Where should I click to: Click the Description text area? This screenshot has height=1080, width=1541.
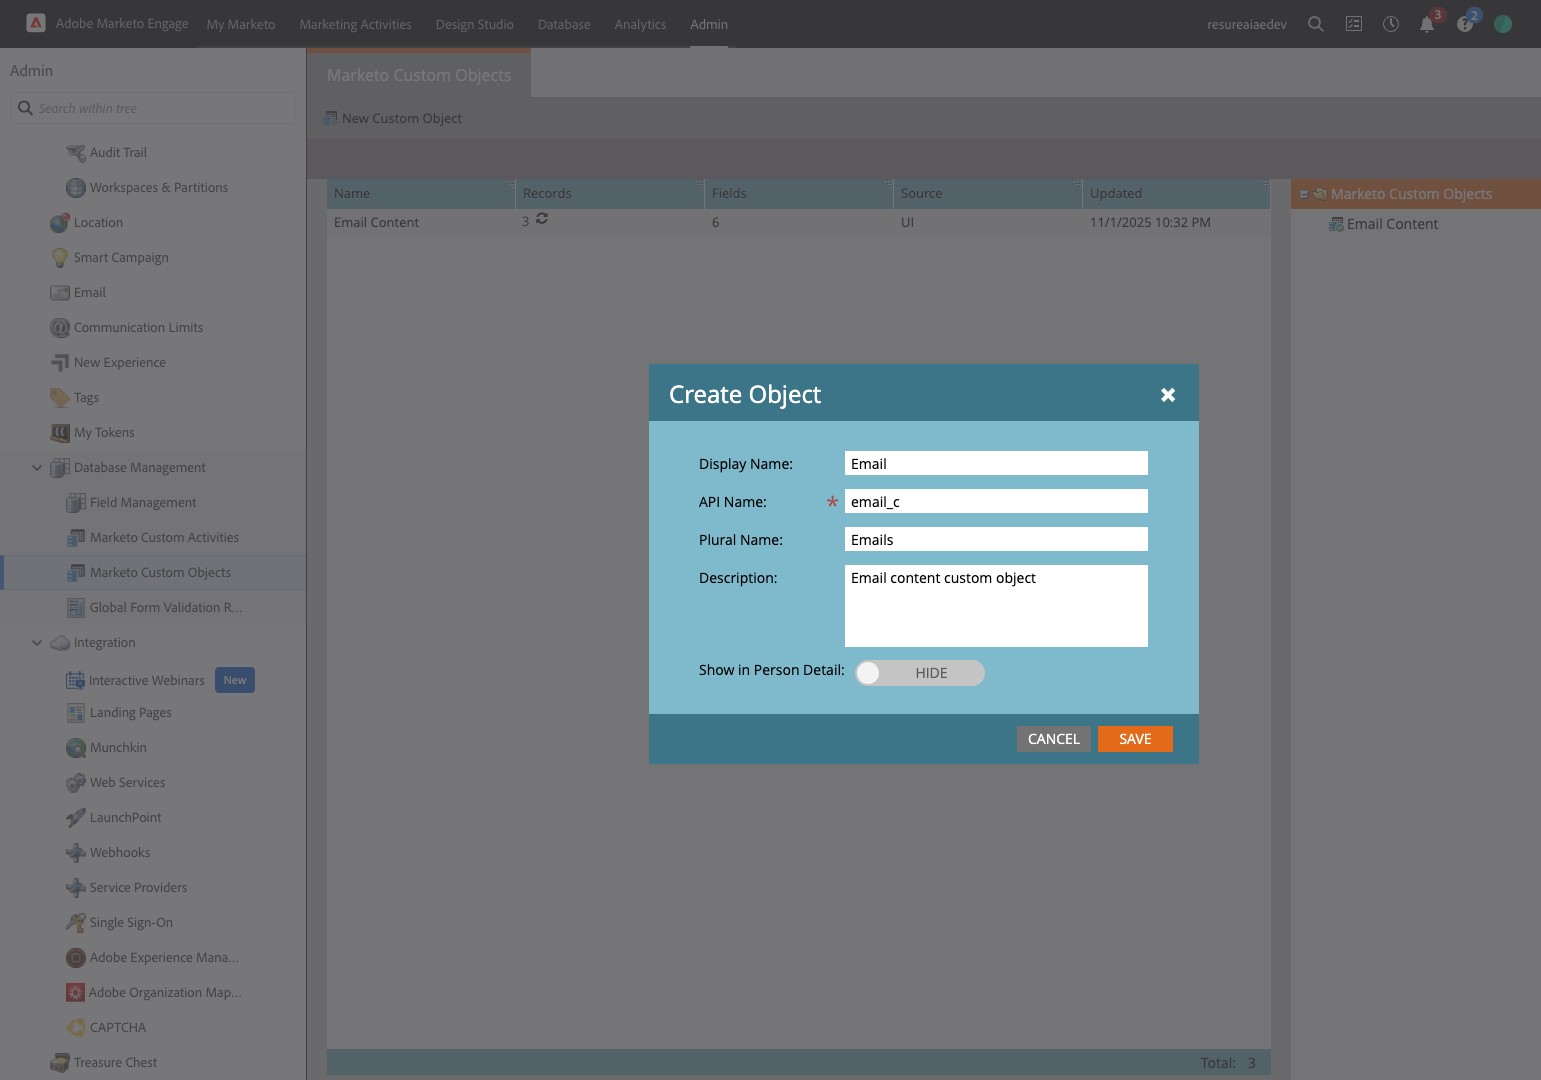click(996, 606)
